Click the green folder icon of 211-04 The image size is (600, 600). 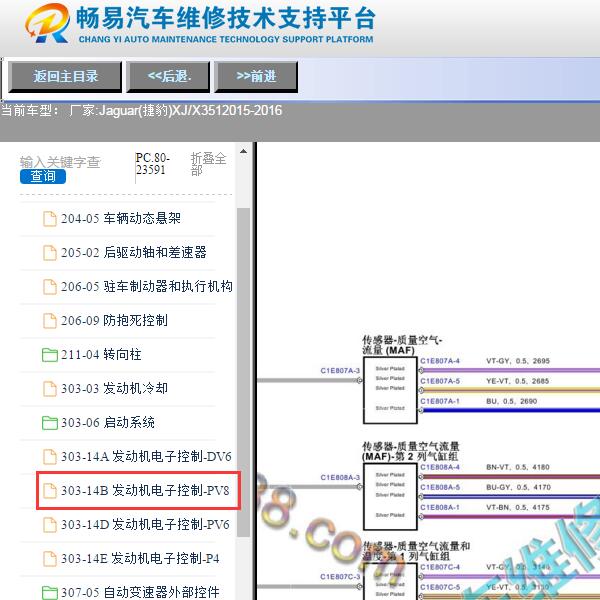click(50, 355)
